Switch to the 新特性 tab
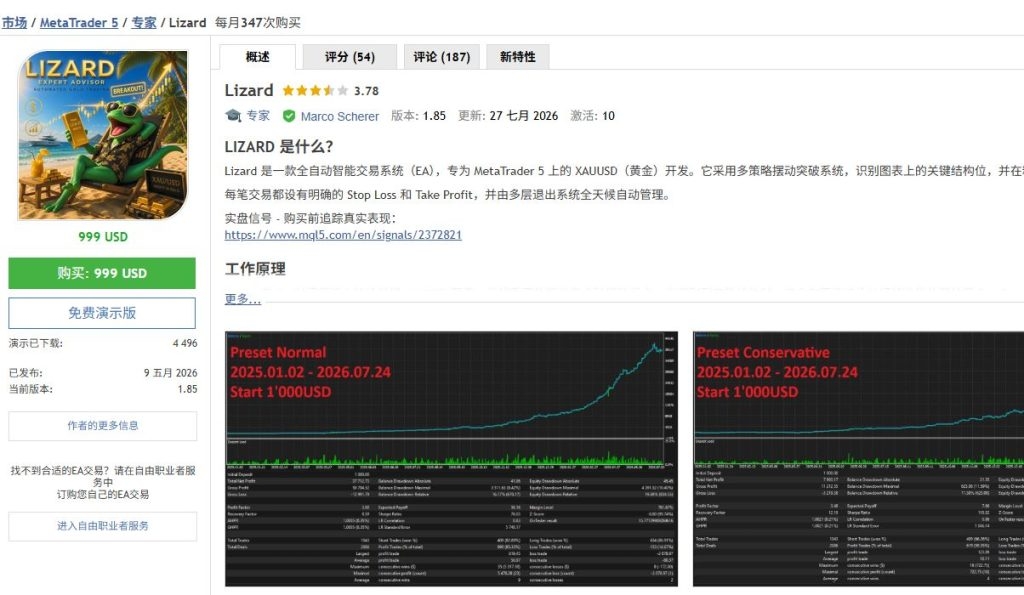 [518, 57]
